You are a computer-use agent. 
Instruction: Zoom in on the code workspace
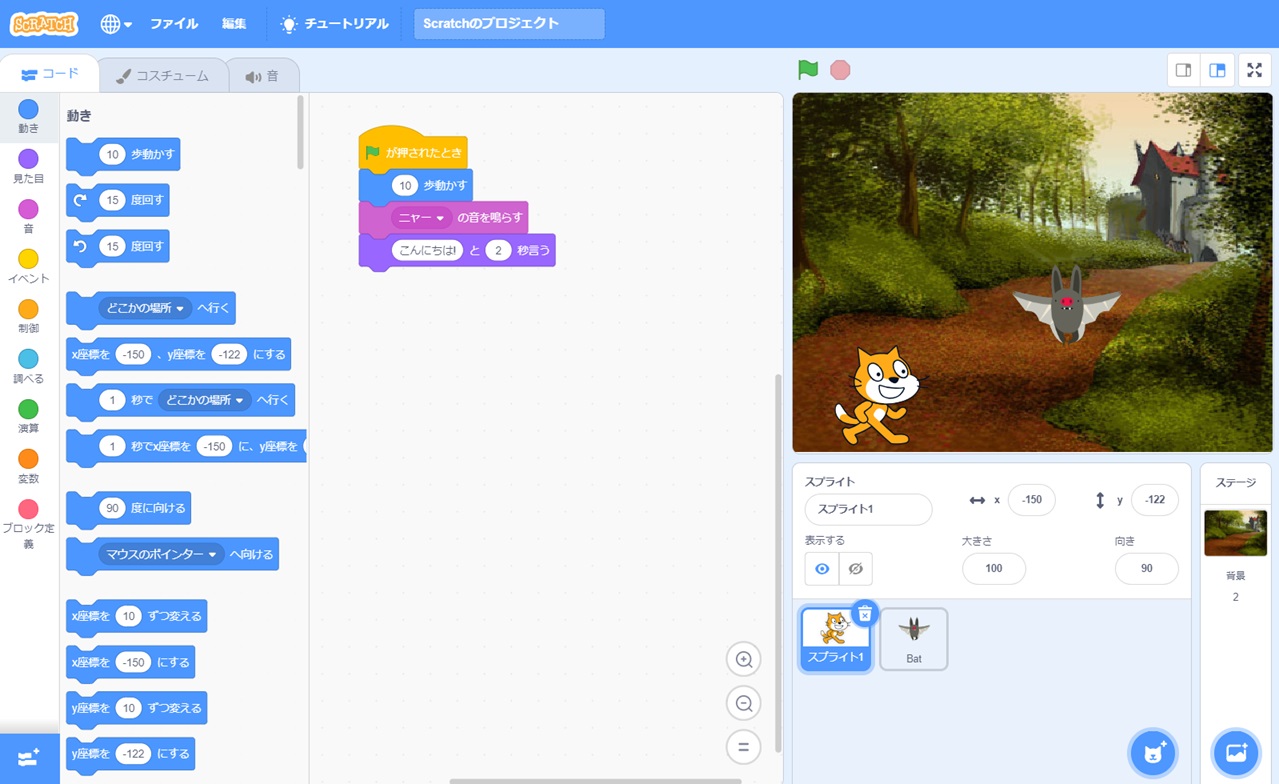743,659
